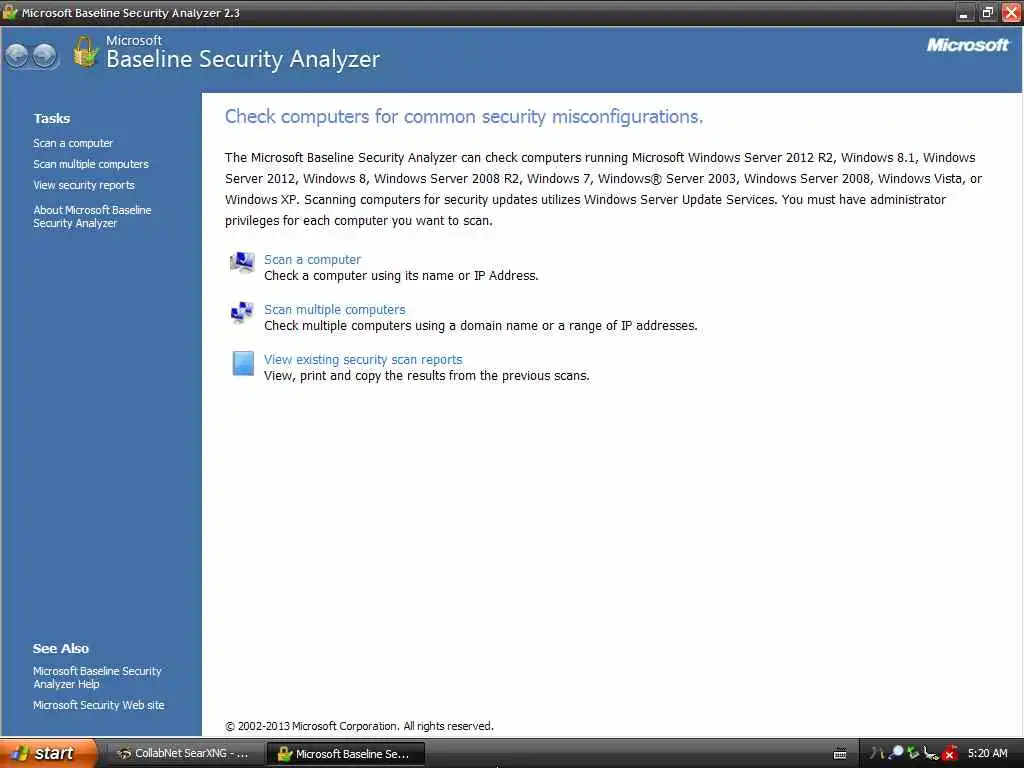Viewport: 1024px width, 768px height.
Task: Click the magnifier icon in the system tray
Action: 896,753
